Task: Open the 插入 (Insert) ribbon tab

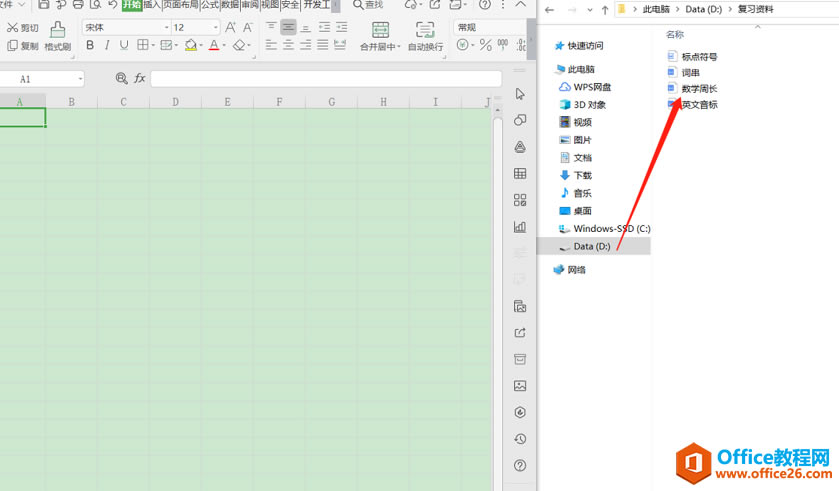Action: [152, 5]
